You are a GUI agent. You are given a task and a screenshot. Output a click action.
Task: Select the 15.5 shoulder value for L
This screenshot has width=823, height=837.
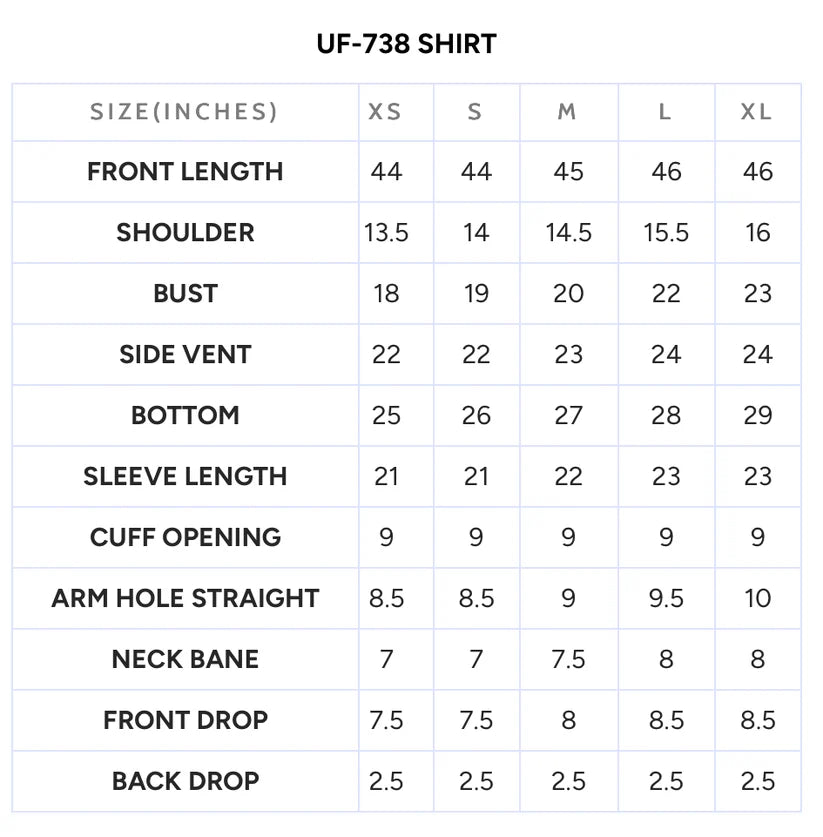pos(666,233)
